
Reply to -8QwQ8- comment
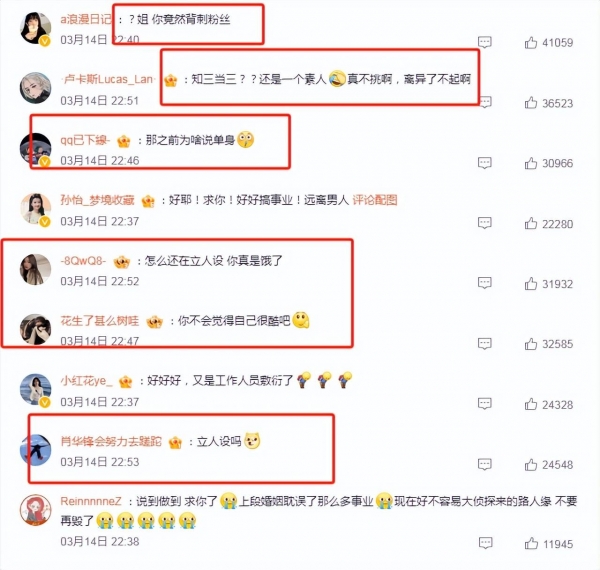(x=485, y=283)
